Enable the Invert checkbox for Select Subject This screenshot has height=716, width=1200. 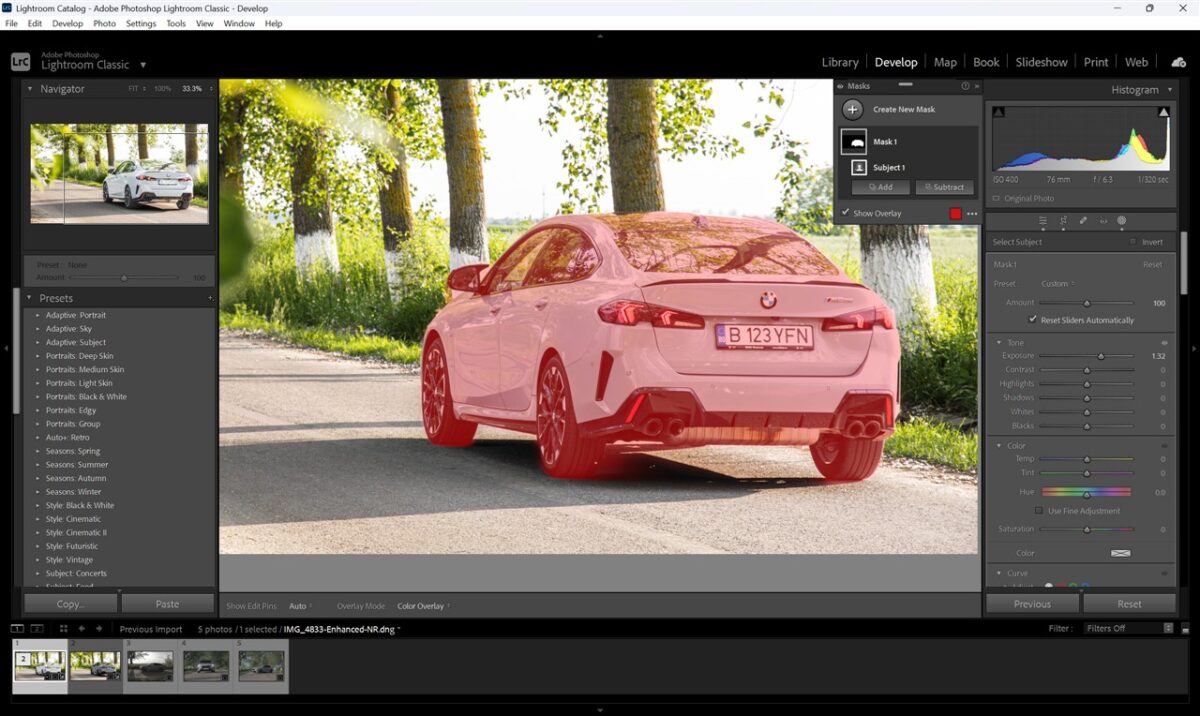[1133, 242]
